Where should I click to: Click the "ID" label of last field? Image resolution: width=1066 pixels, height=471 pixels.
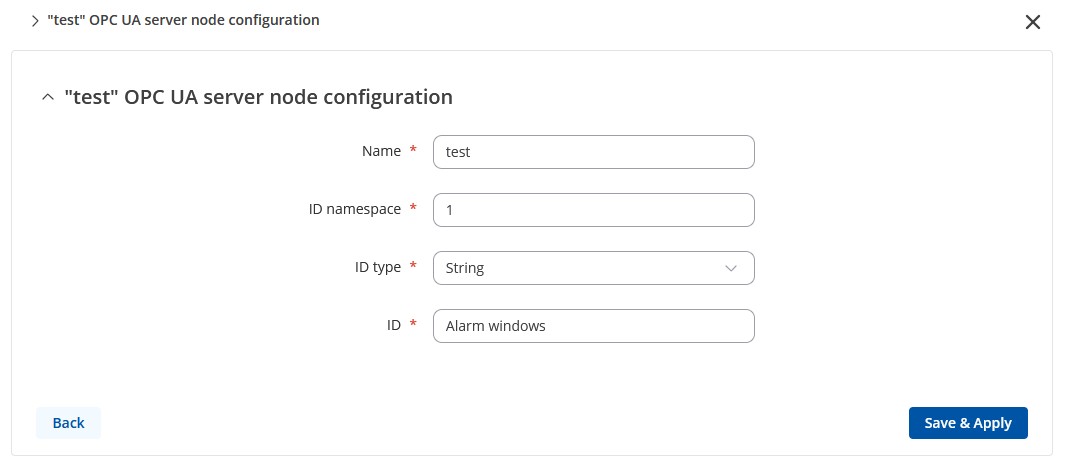(394, 325)
